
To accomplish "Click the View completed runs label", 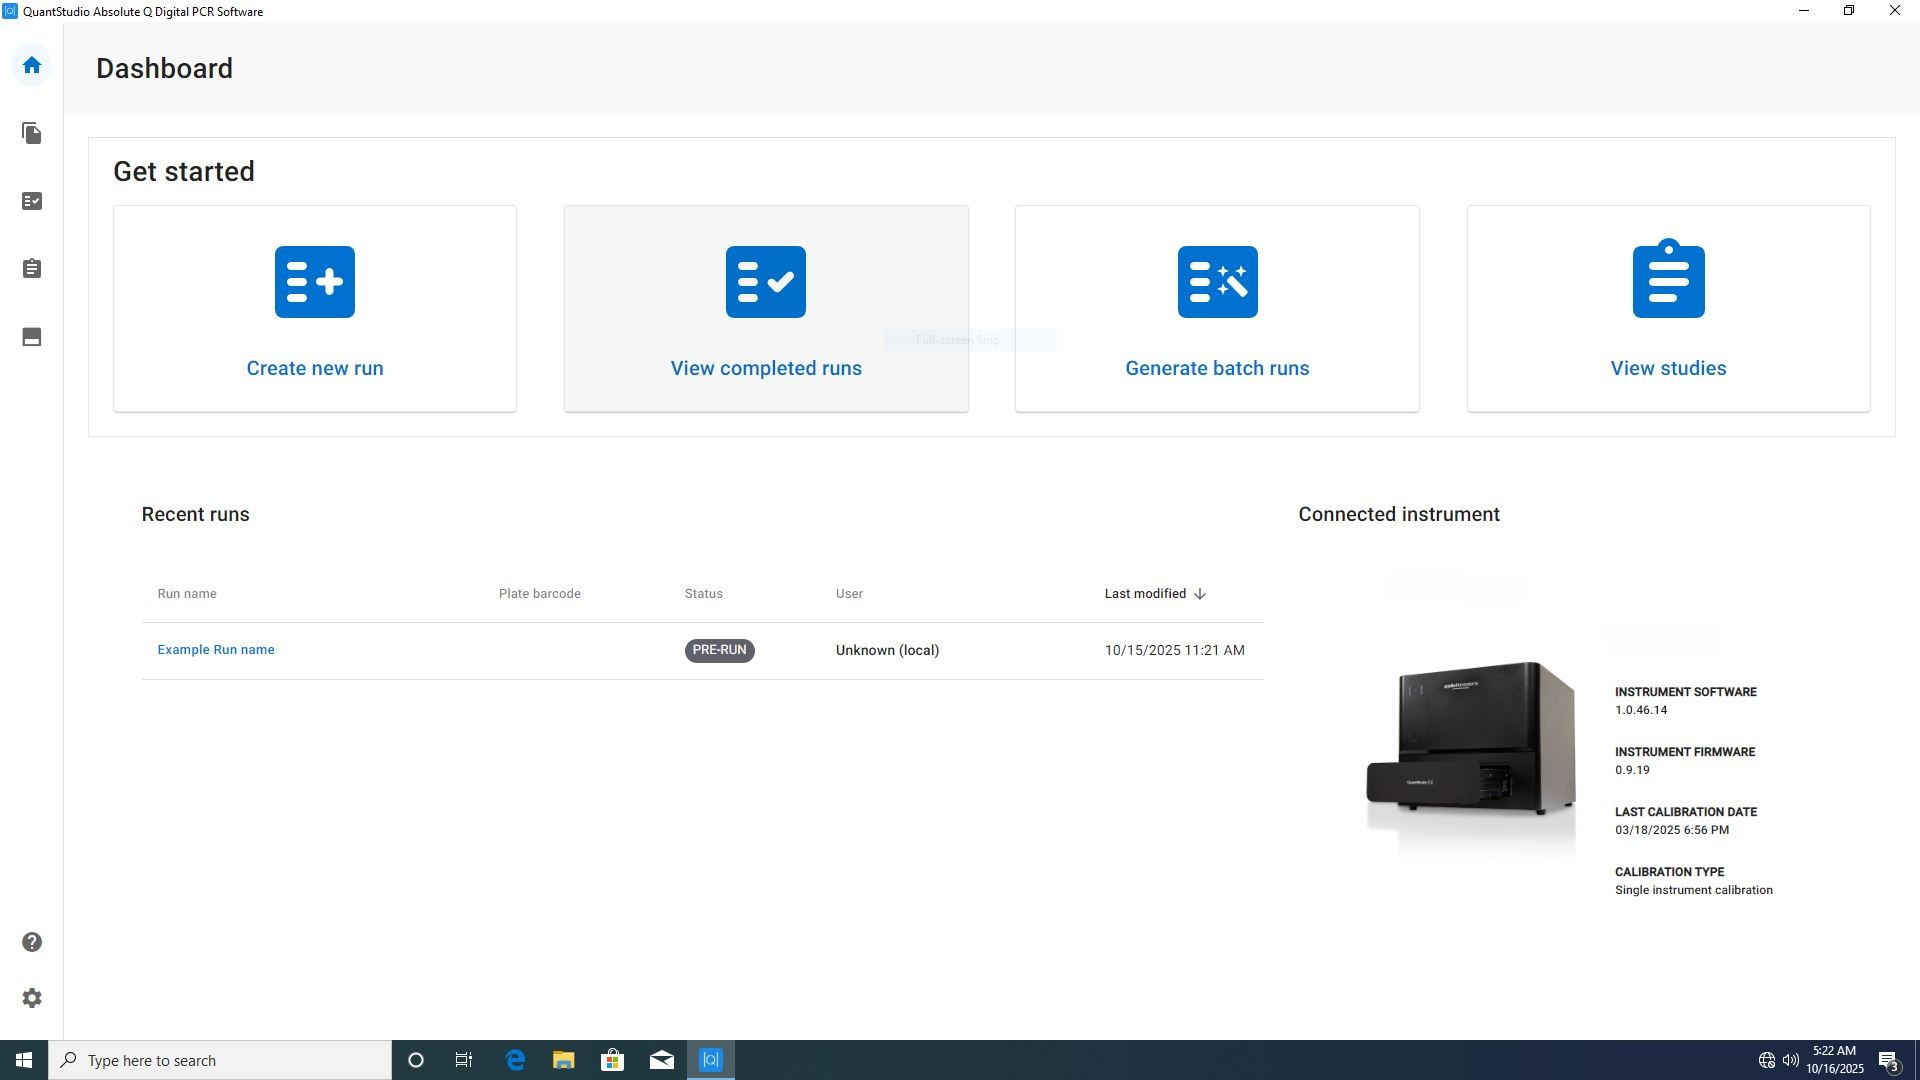I will 766,368.
